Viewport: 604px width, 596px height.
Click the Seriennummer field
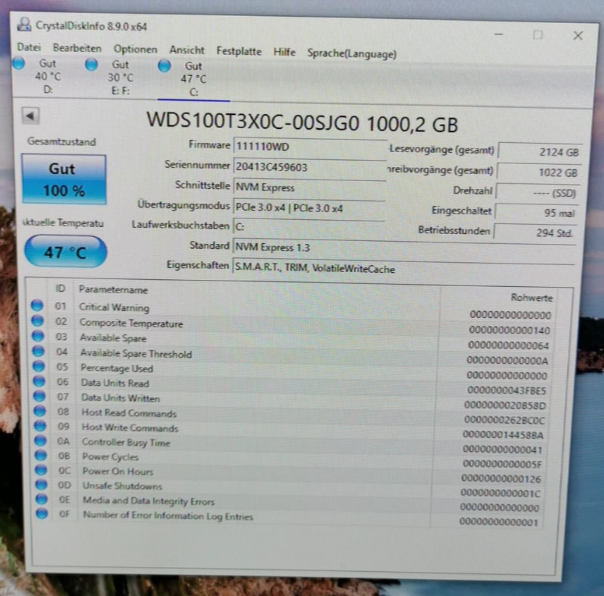[310, 168]
